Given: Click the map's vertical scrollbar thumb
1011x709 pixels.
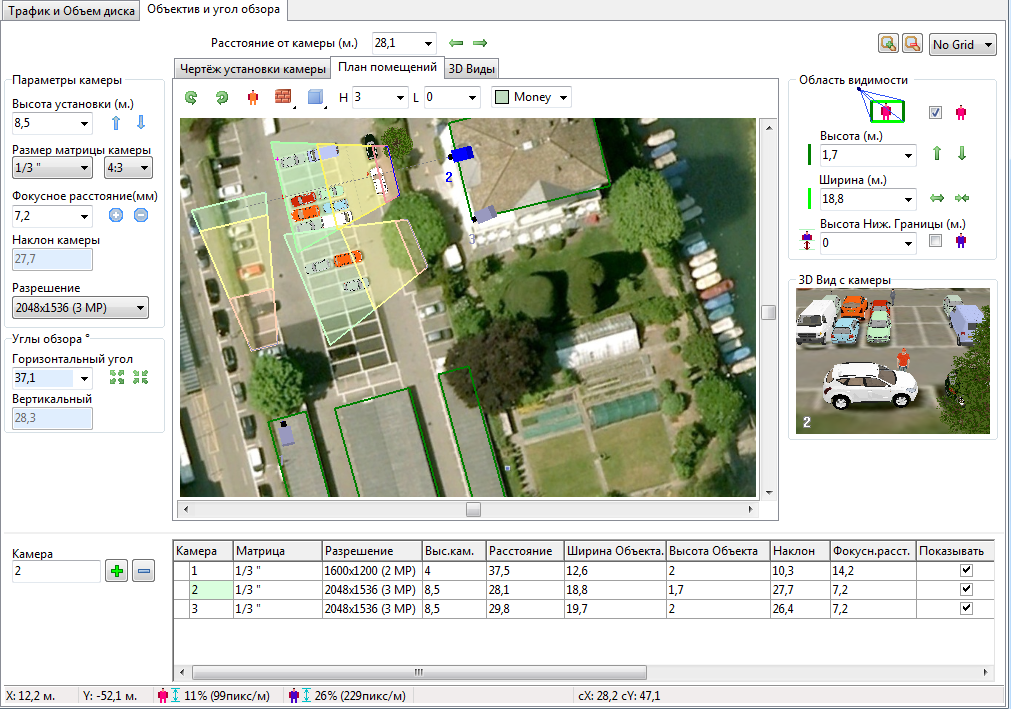Looking at the screenshot, I should coord(768,312).
